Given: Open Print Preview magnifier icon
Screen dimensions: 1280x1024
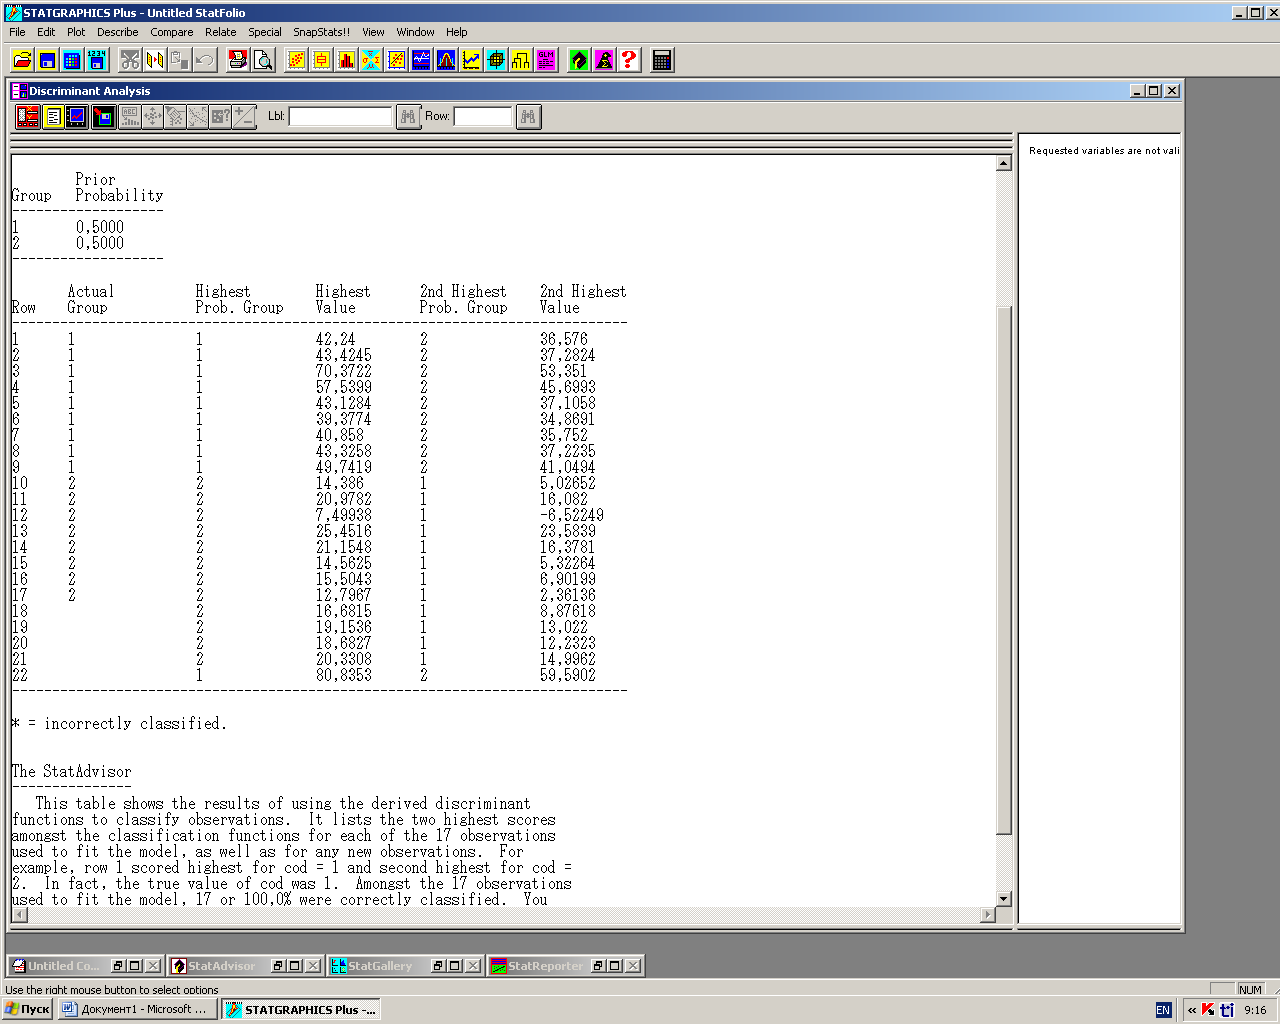Looking at the screenshot, I should point(263,60).
